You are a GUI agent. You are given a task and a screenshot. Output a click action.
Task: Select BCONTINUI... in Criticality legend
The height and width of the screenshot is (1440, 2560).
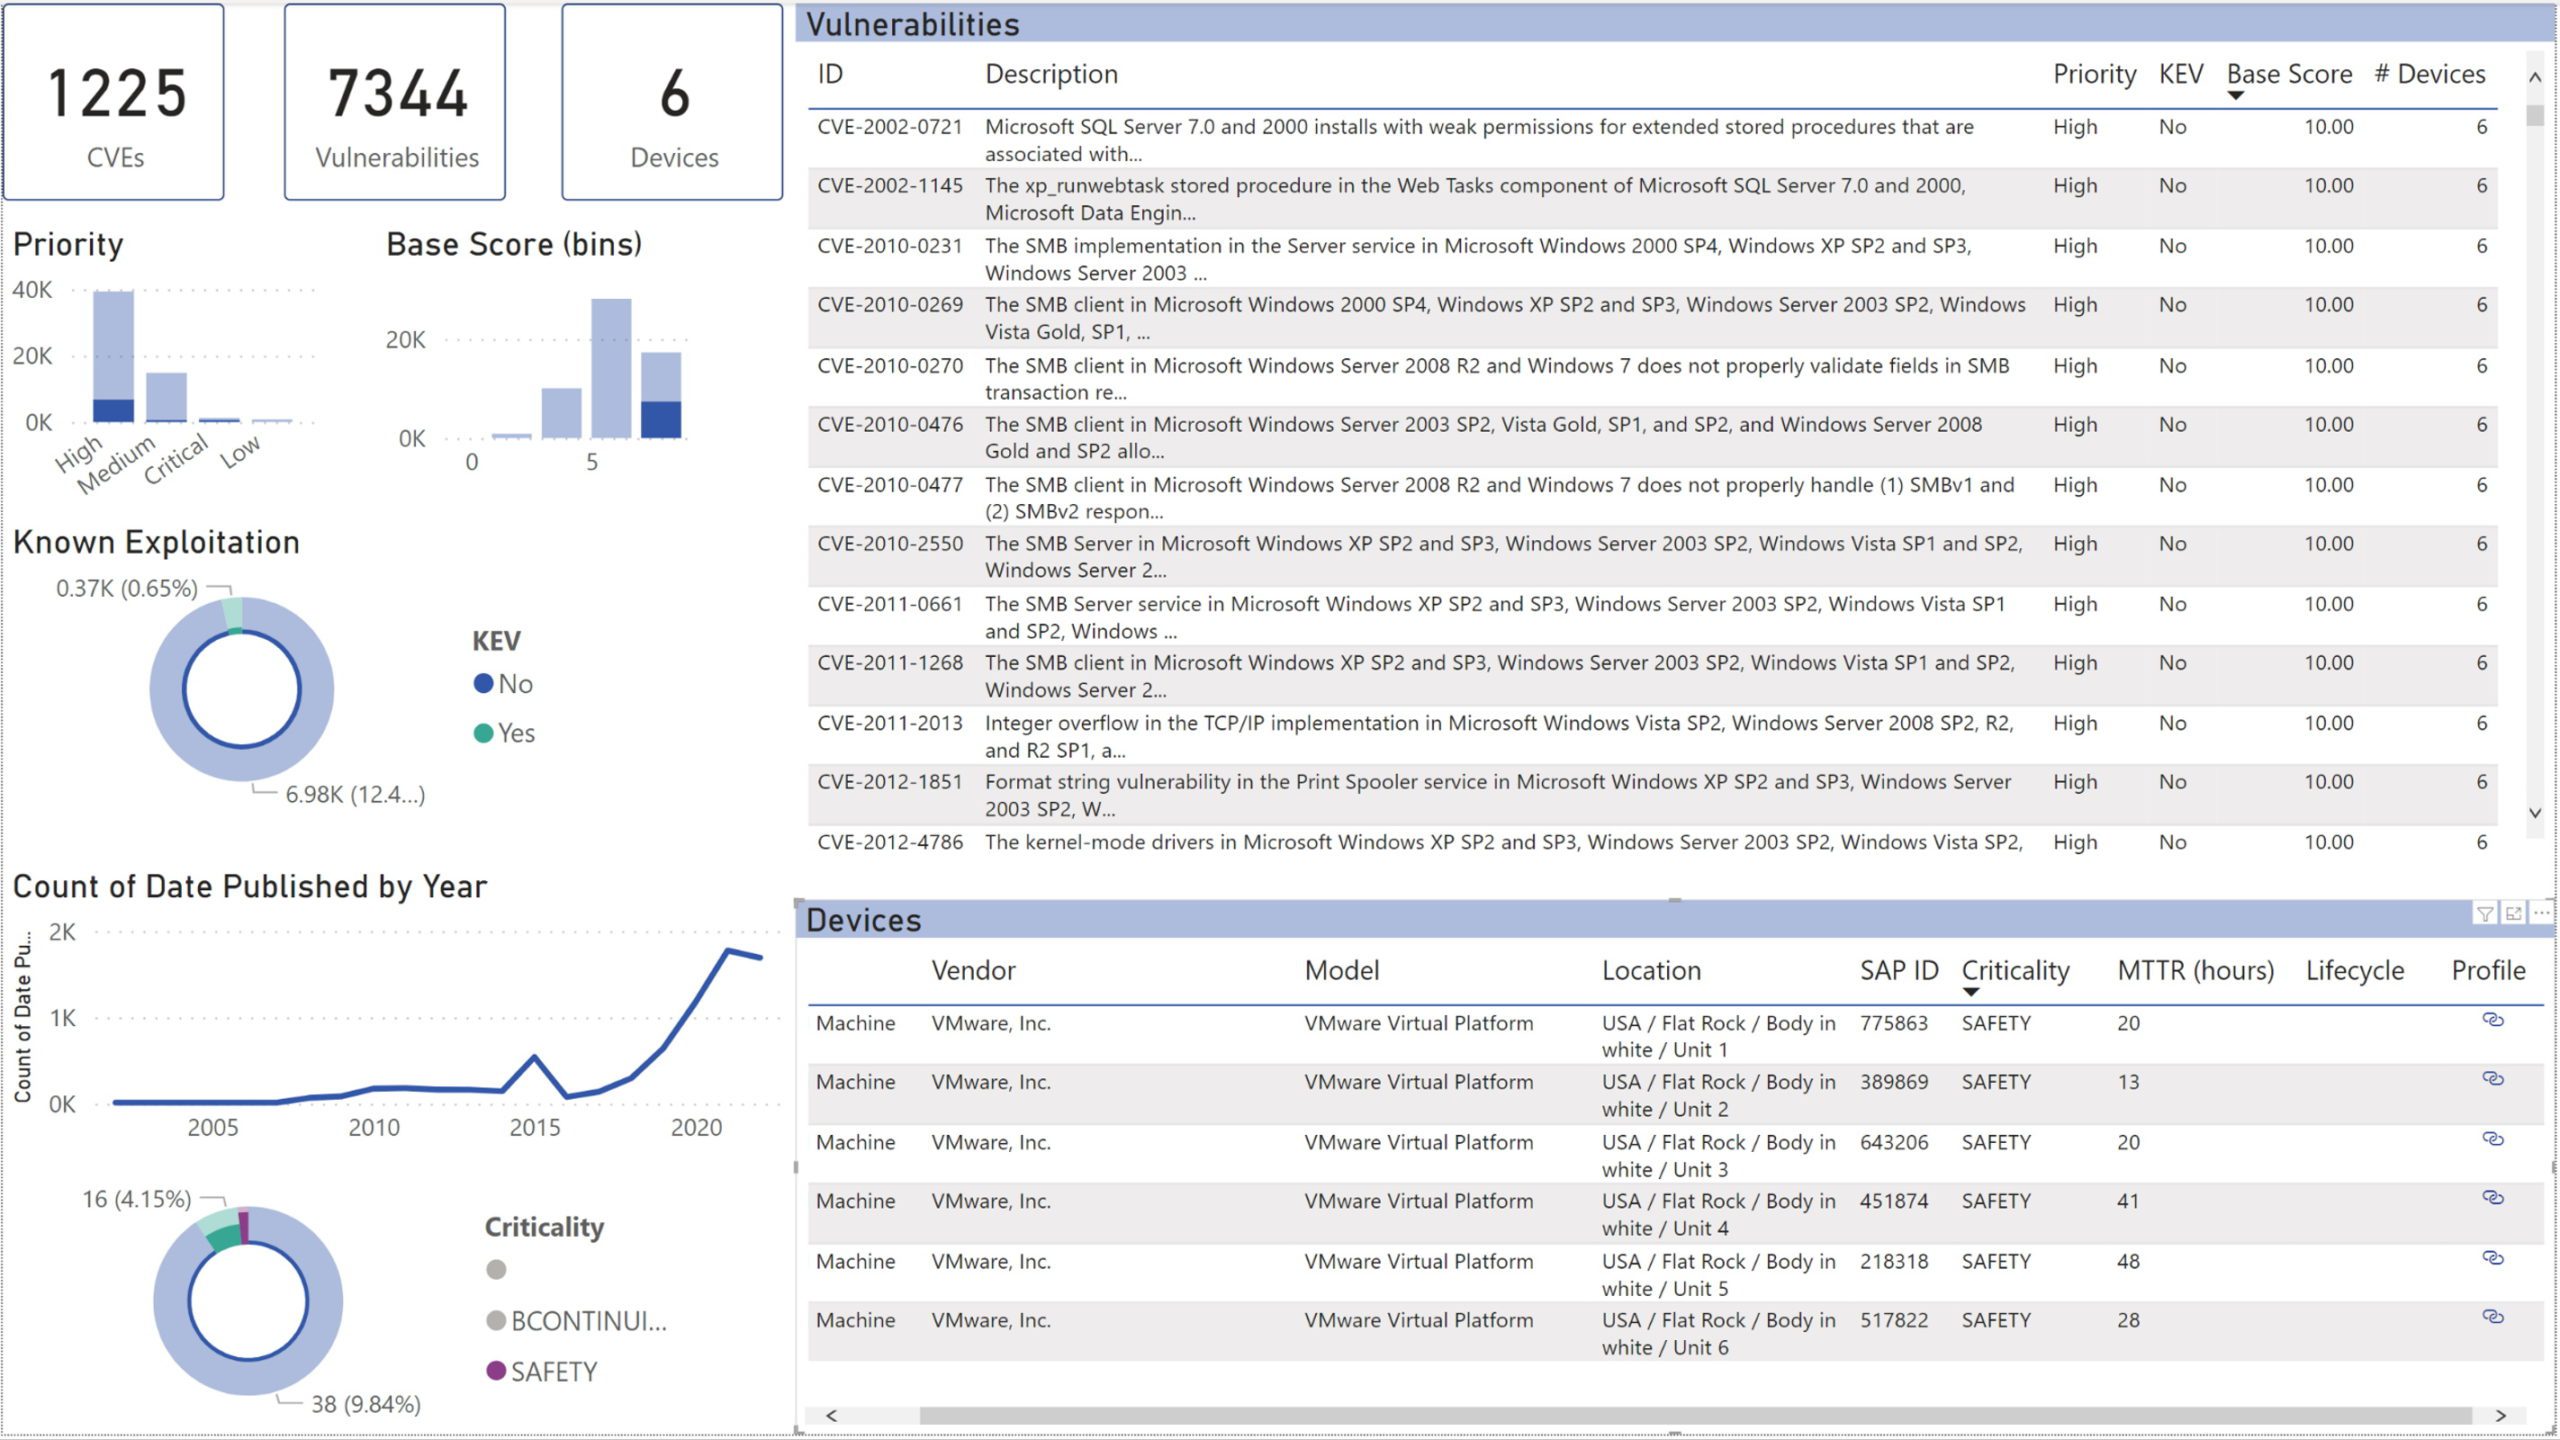click(x=576, y=1322)
